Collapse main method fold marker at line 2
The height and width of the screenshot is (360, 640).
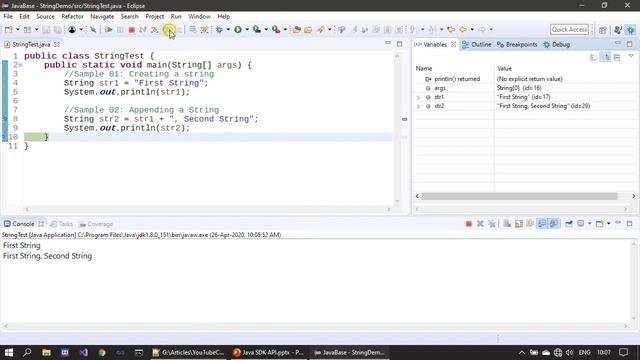pos(20,65)
